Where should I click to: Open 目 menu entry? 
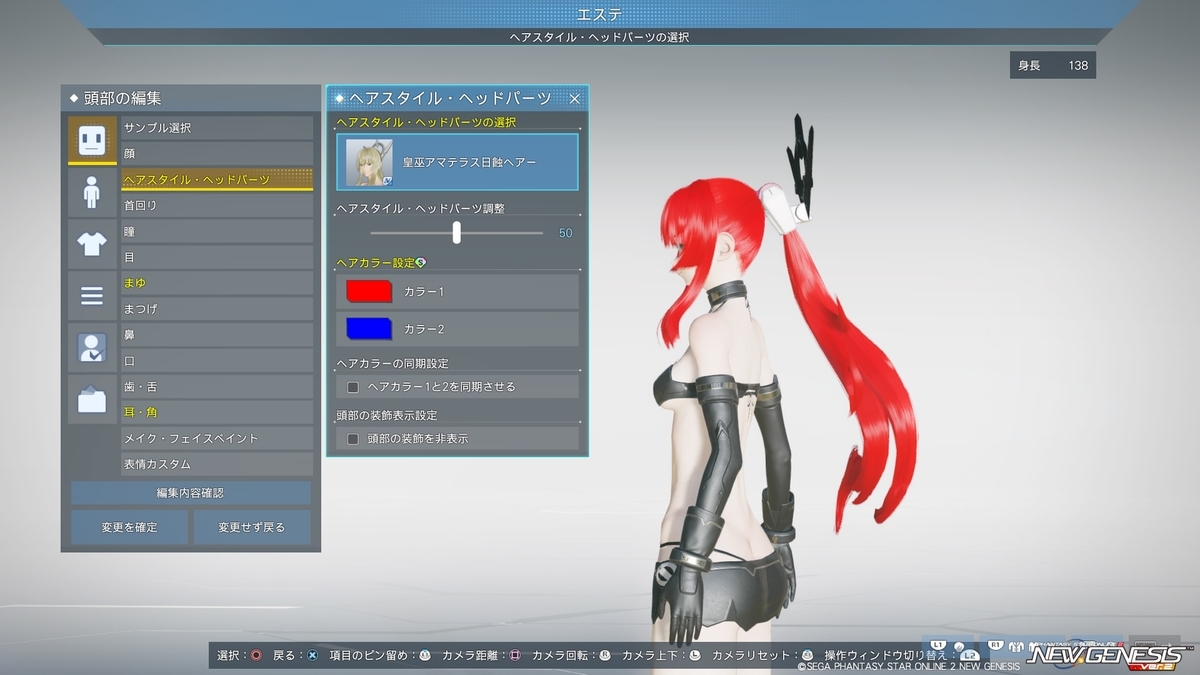[x=217, y=257]
